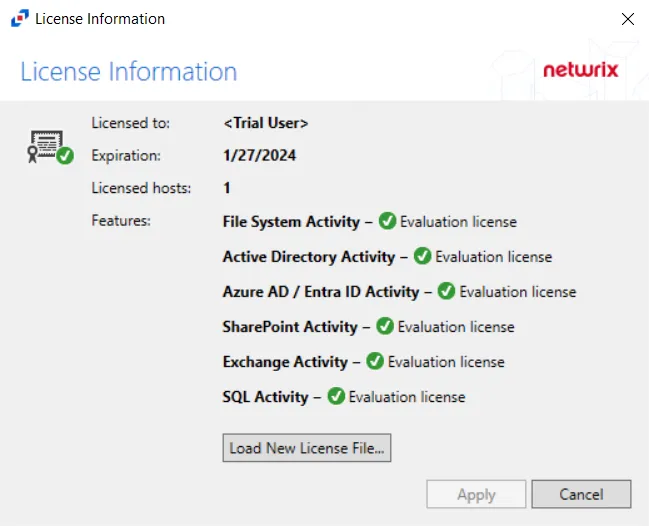Click Evaluation license text beside SharePoint Activity
The width and height of the screenshot is (649, 526).
[456, 327]
